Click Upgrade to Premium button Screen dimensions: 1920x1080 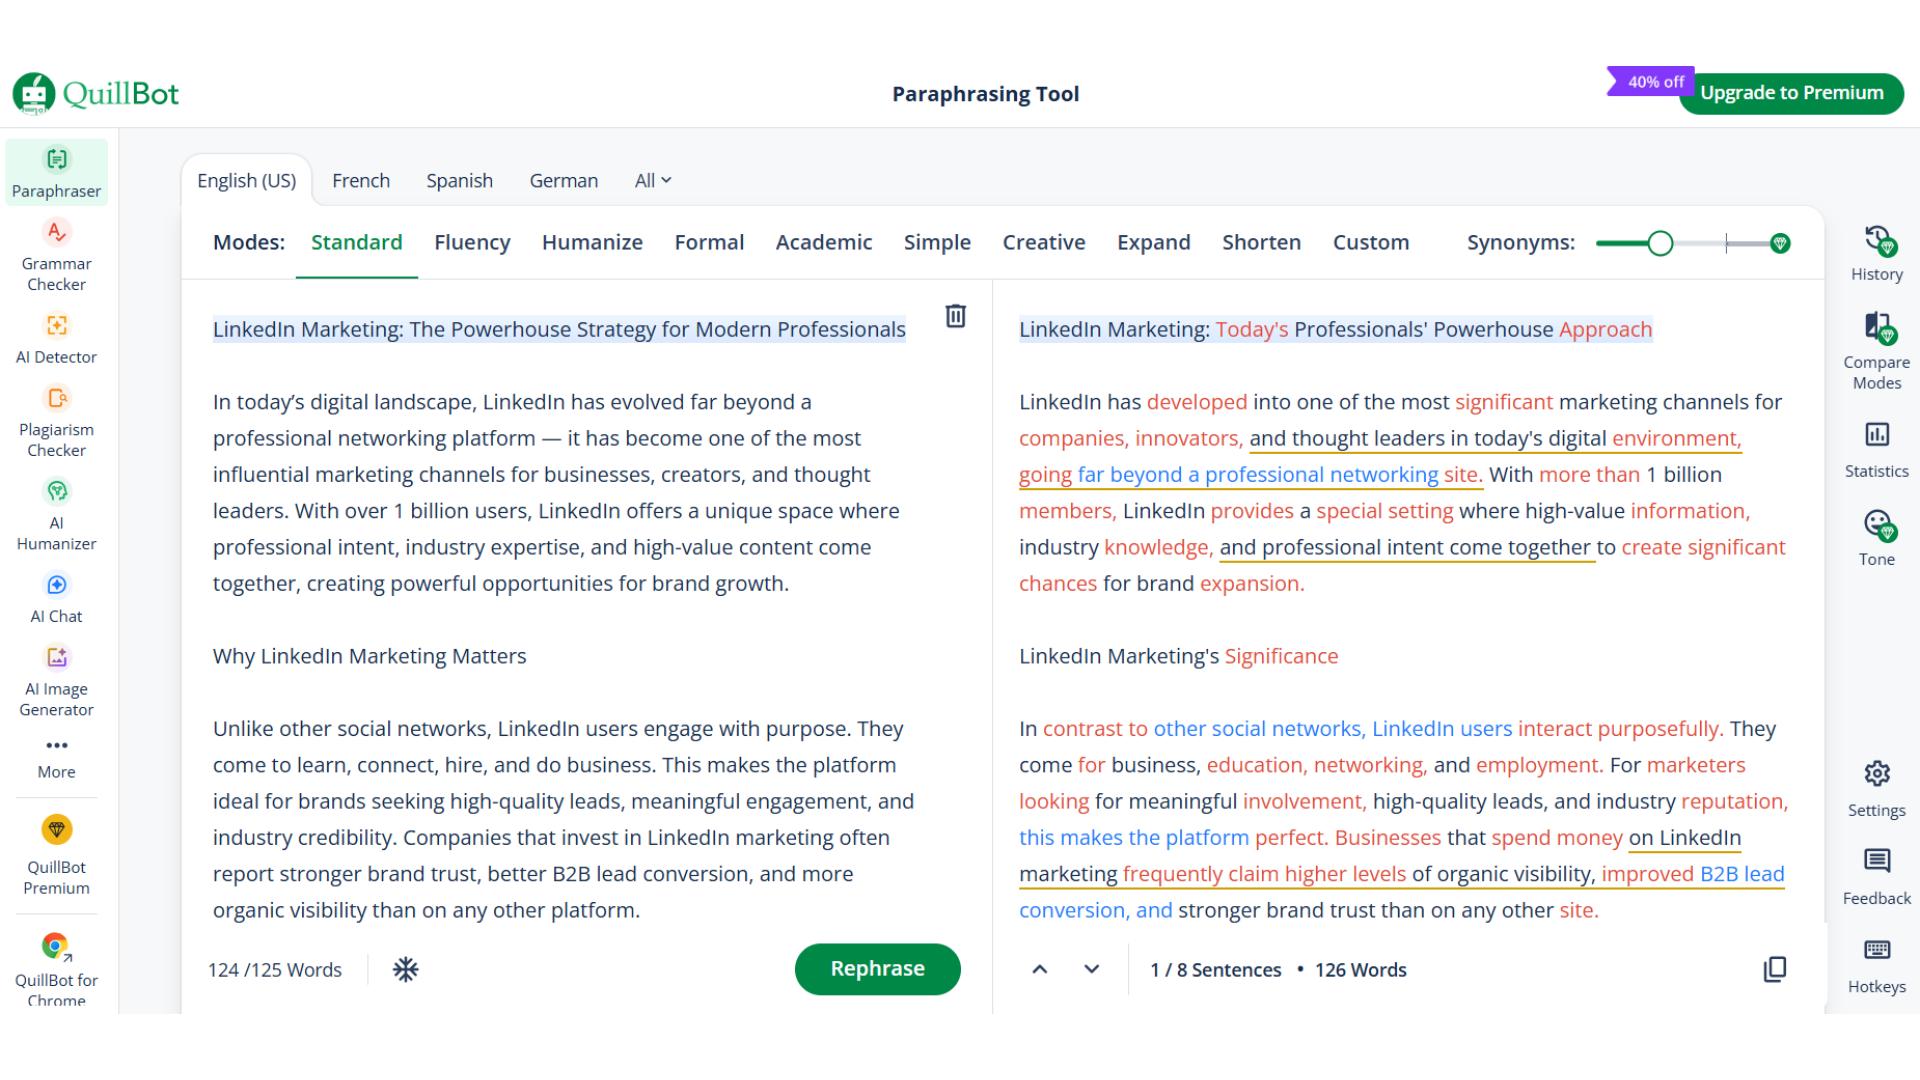[x=1791, y=93]
